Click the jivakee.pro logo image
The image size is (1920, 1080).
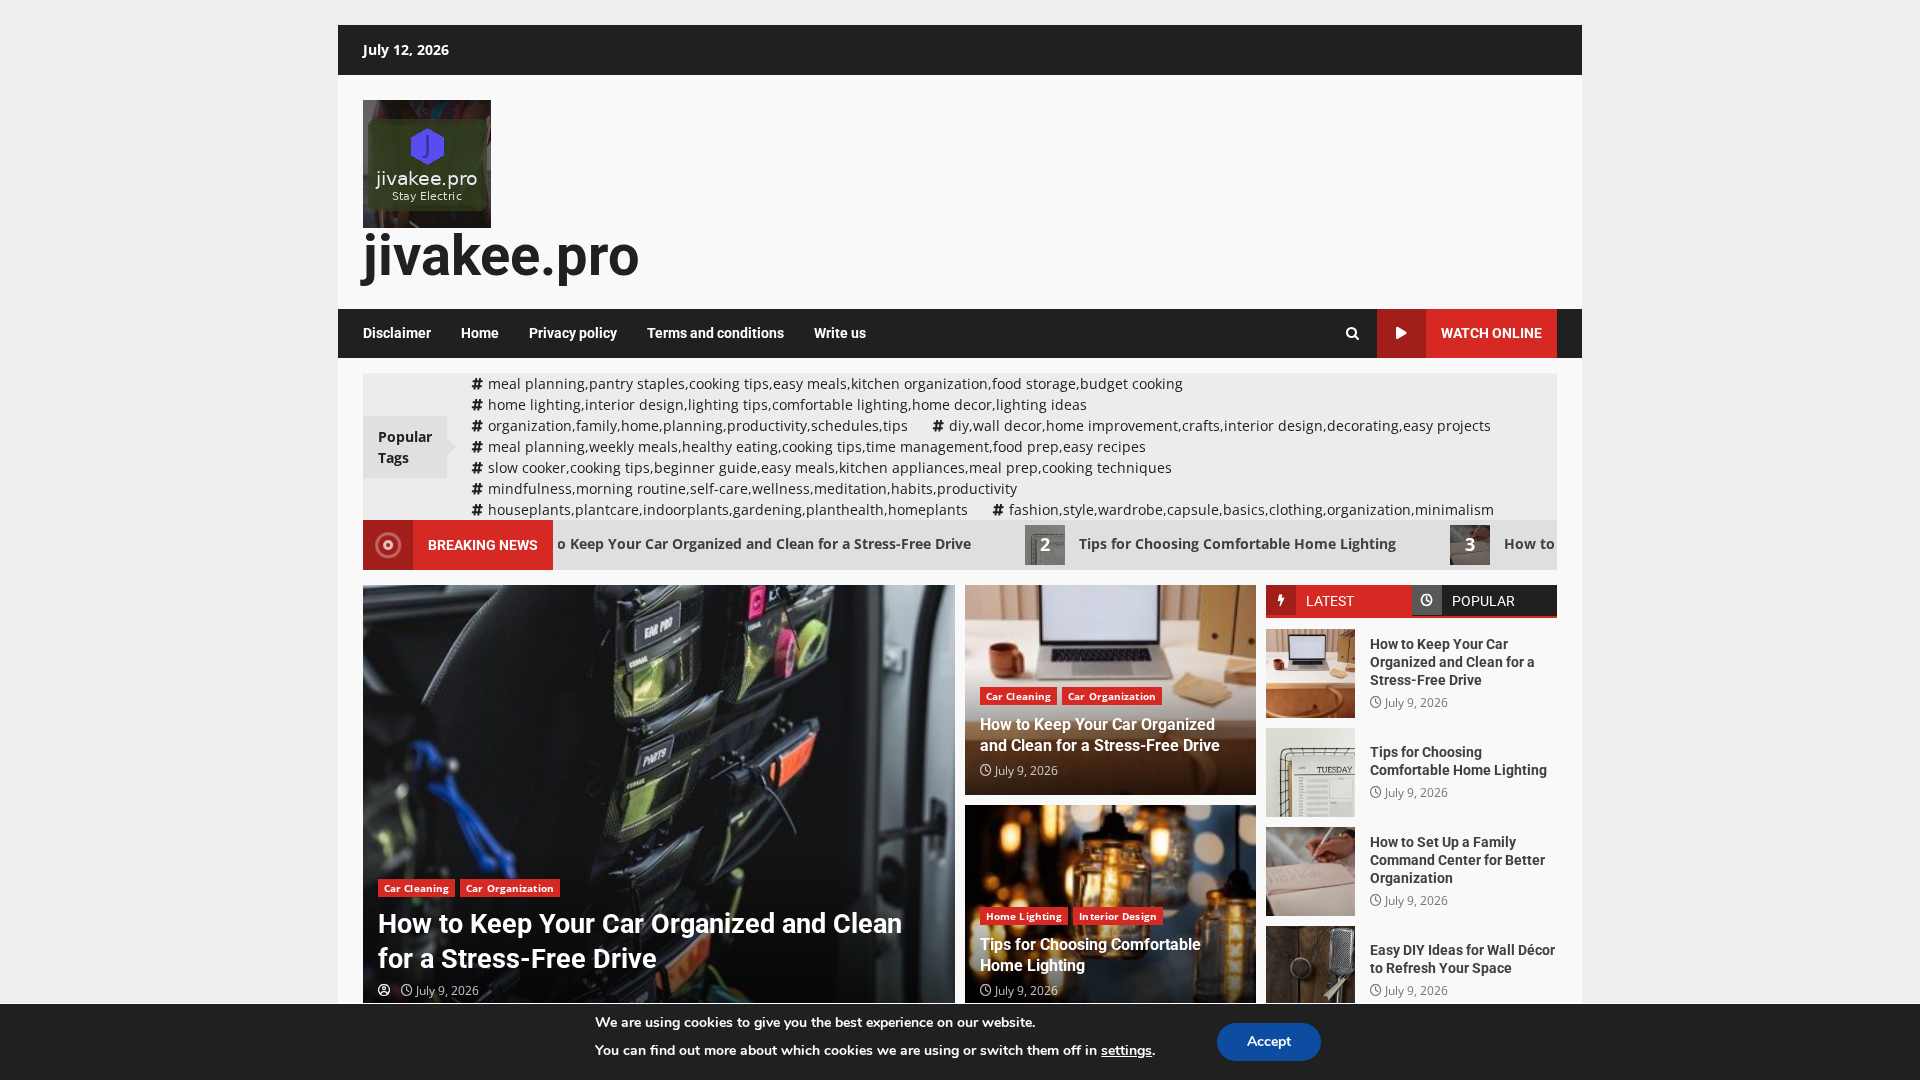tap(427, 164)
